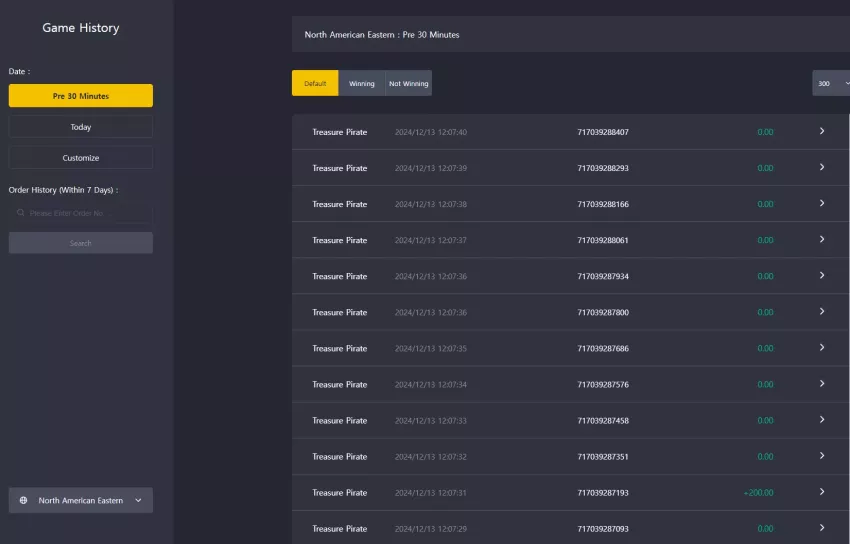The width and height of the screenshot is (850, 544).
Task: Click the Search button
Action: [81, 243]
